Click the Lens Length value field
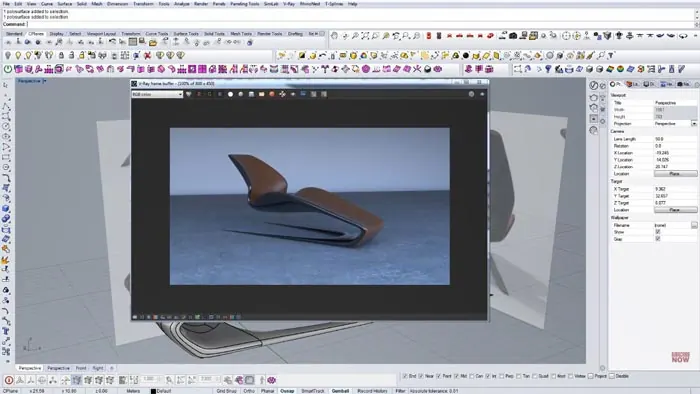This screenshot has width=700, height=394. coord(675,139)
